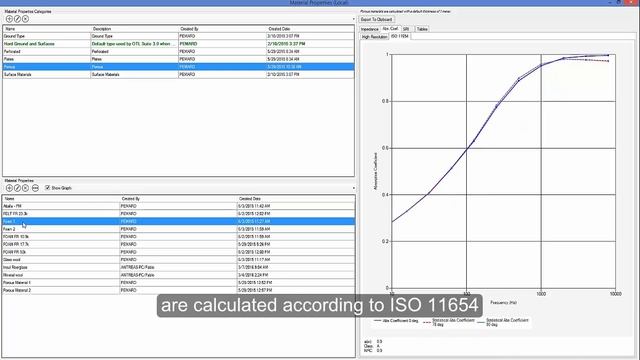Add a new material in Material Properties

click(x=9, y=188)
